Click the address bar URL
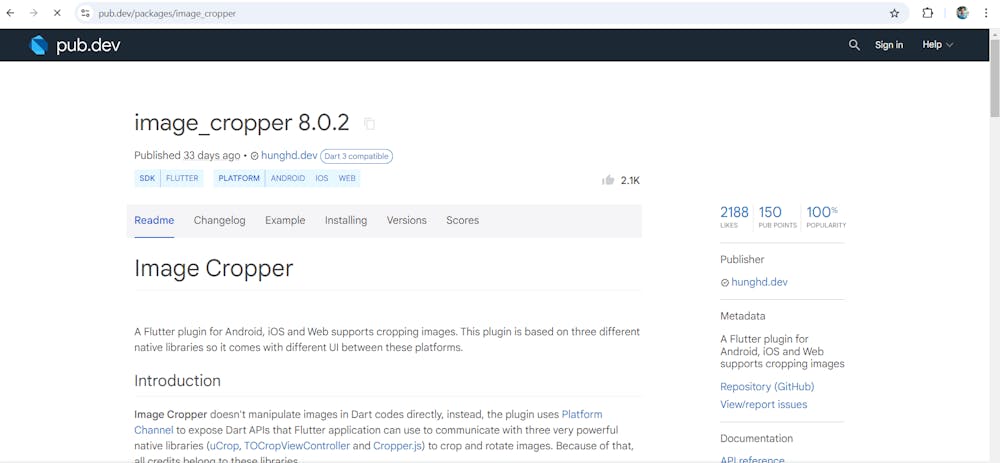Viewport: 1000px width, 463px height. [x=167, y=13]
